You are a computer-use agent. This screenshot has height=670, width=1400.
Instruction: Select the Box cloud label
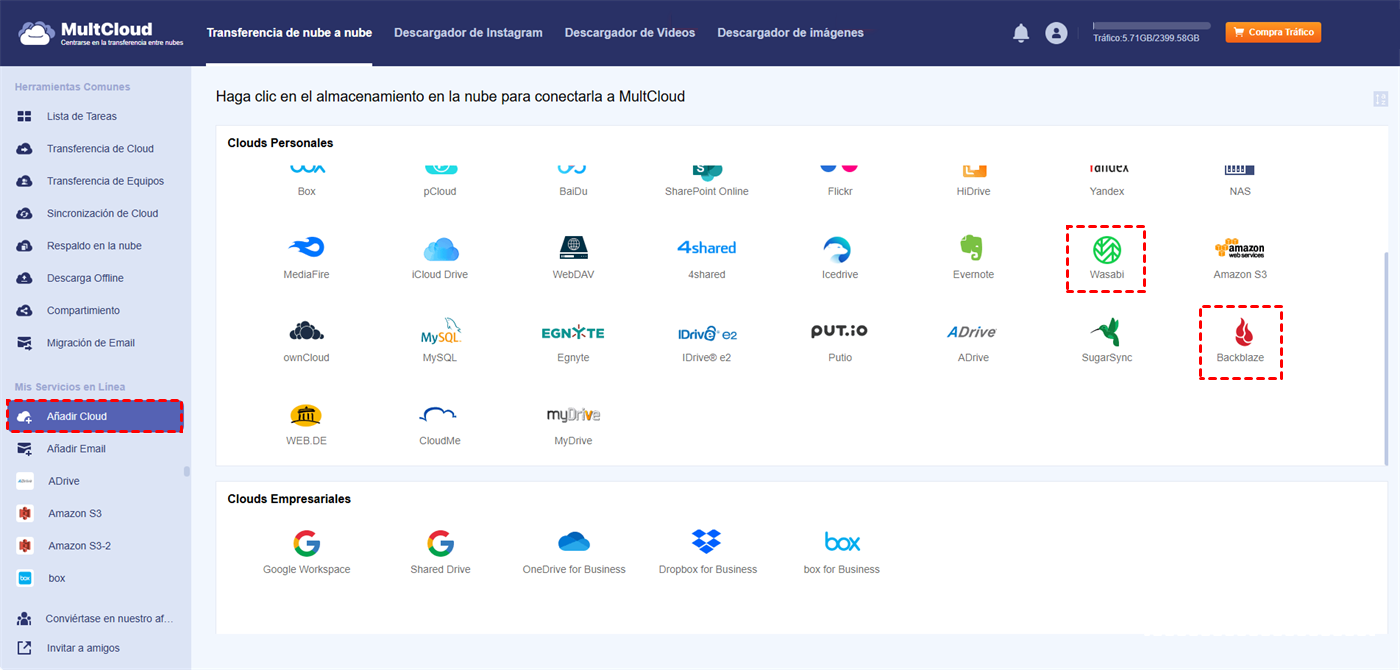click(306, 191)
